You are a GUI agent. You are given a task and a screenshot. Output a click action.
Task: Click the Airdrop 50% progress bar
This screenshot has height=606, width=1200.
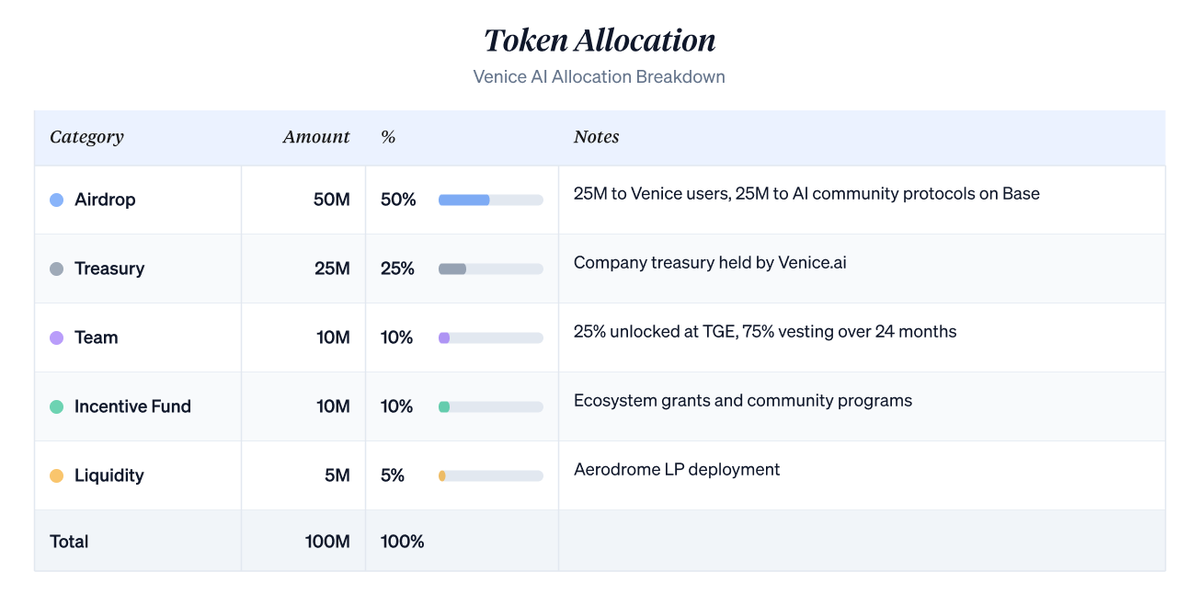click(x=491, y=200)
